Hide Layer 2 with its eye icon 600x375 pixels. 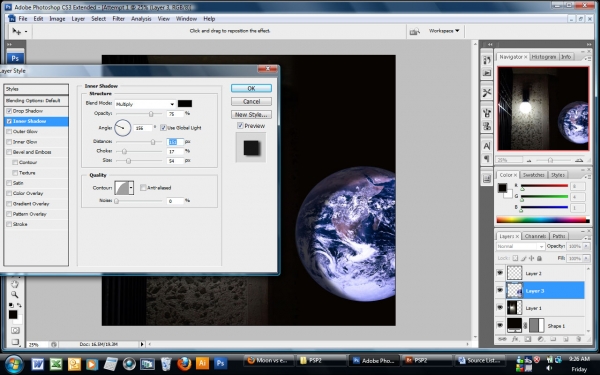[x=500, y=273]
